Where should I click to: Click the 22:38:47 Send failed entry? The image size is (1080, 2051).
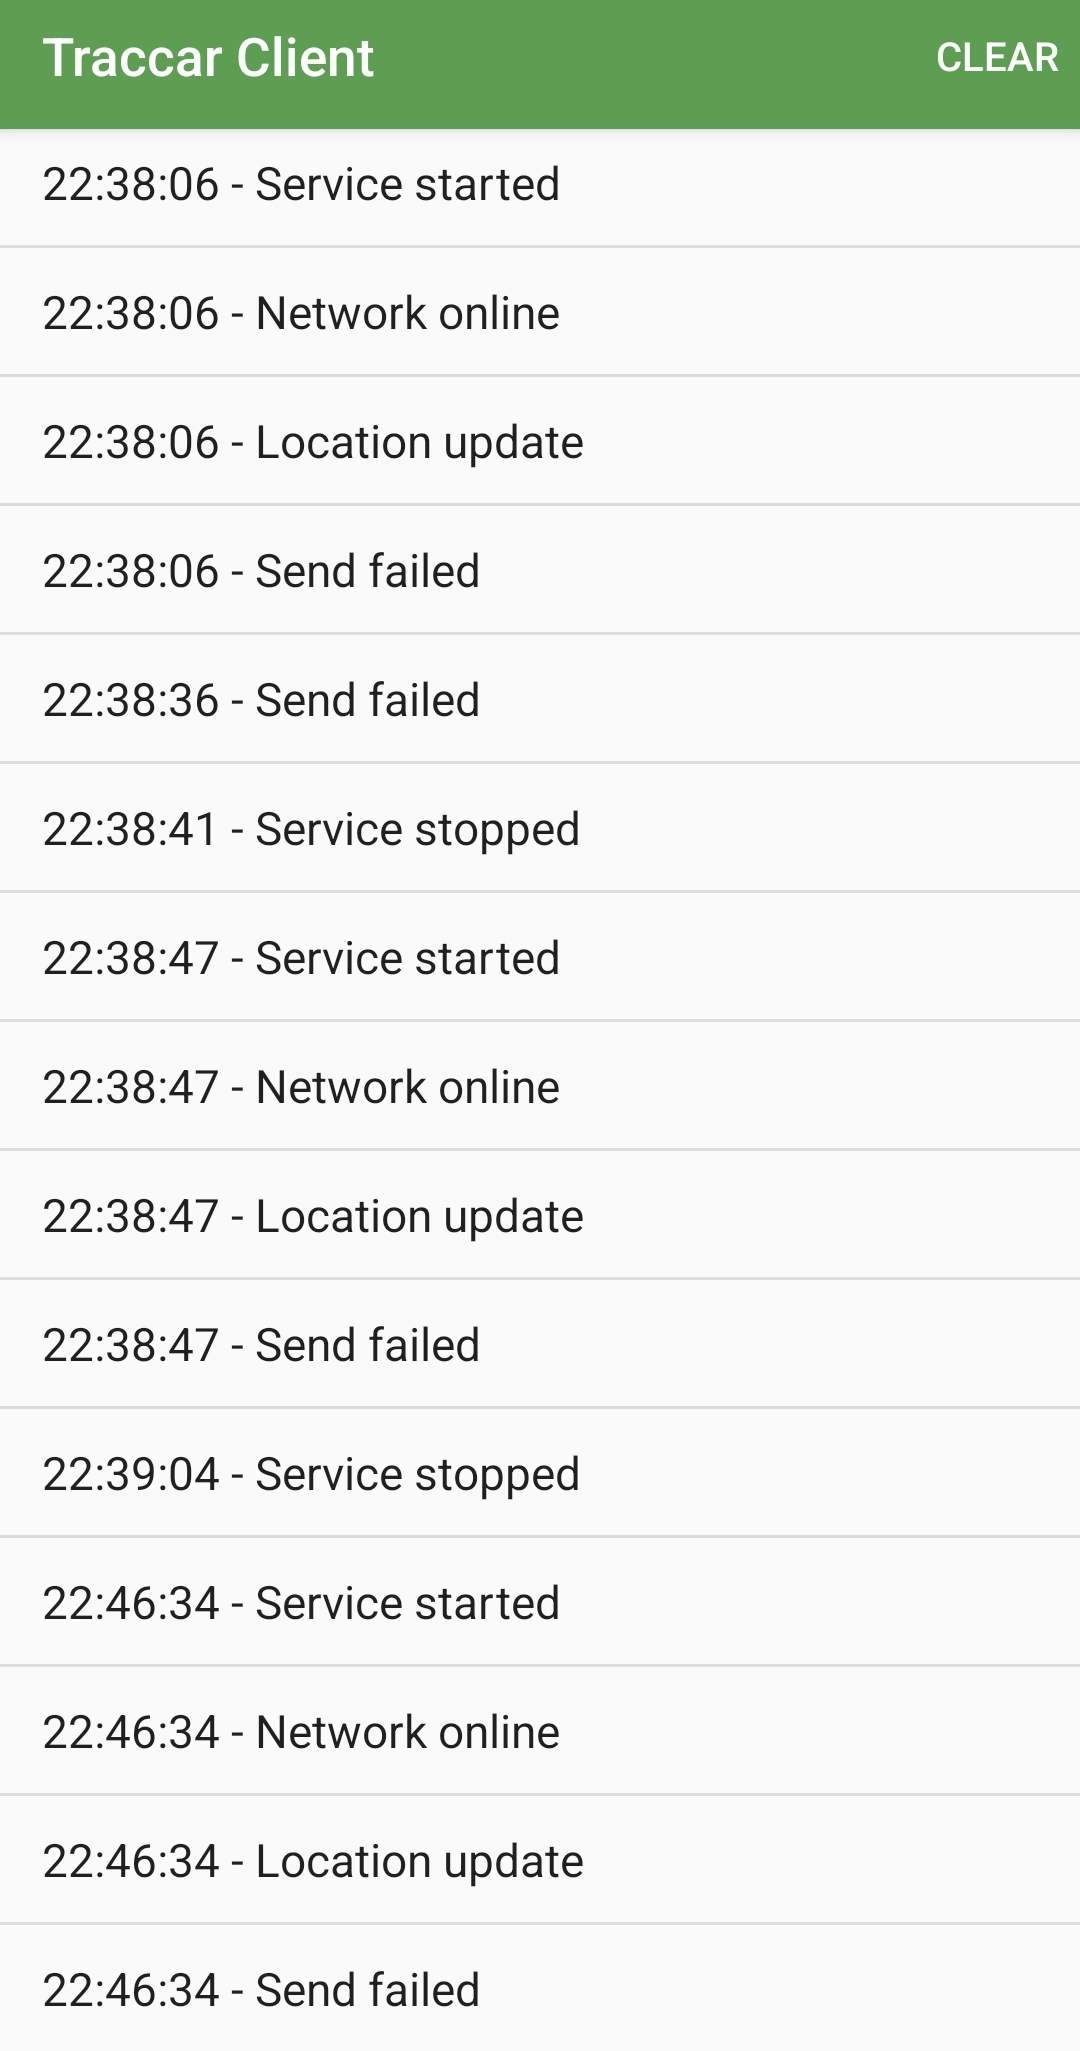[x=261, y=1344]
